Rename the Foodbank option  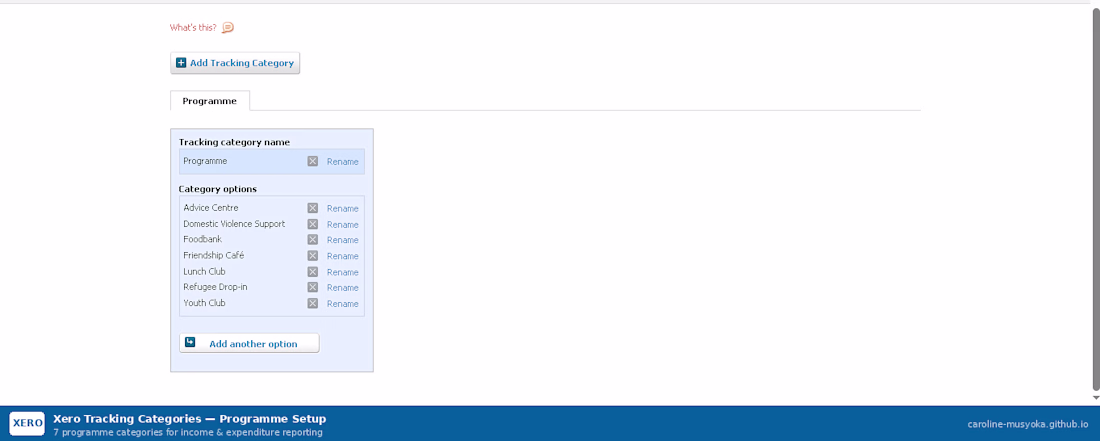pyautogui.click(x=342, y=240)
